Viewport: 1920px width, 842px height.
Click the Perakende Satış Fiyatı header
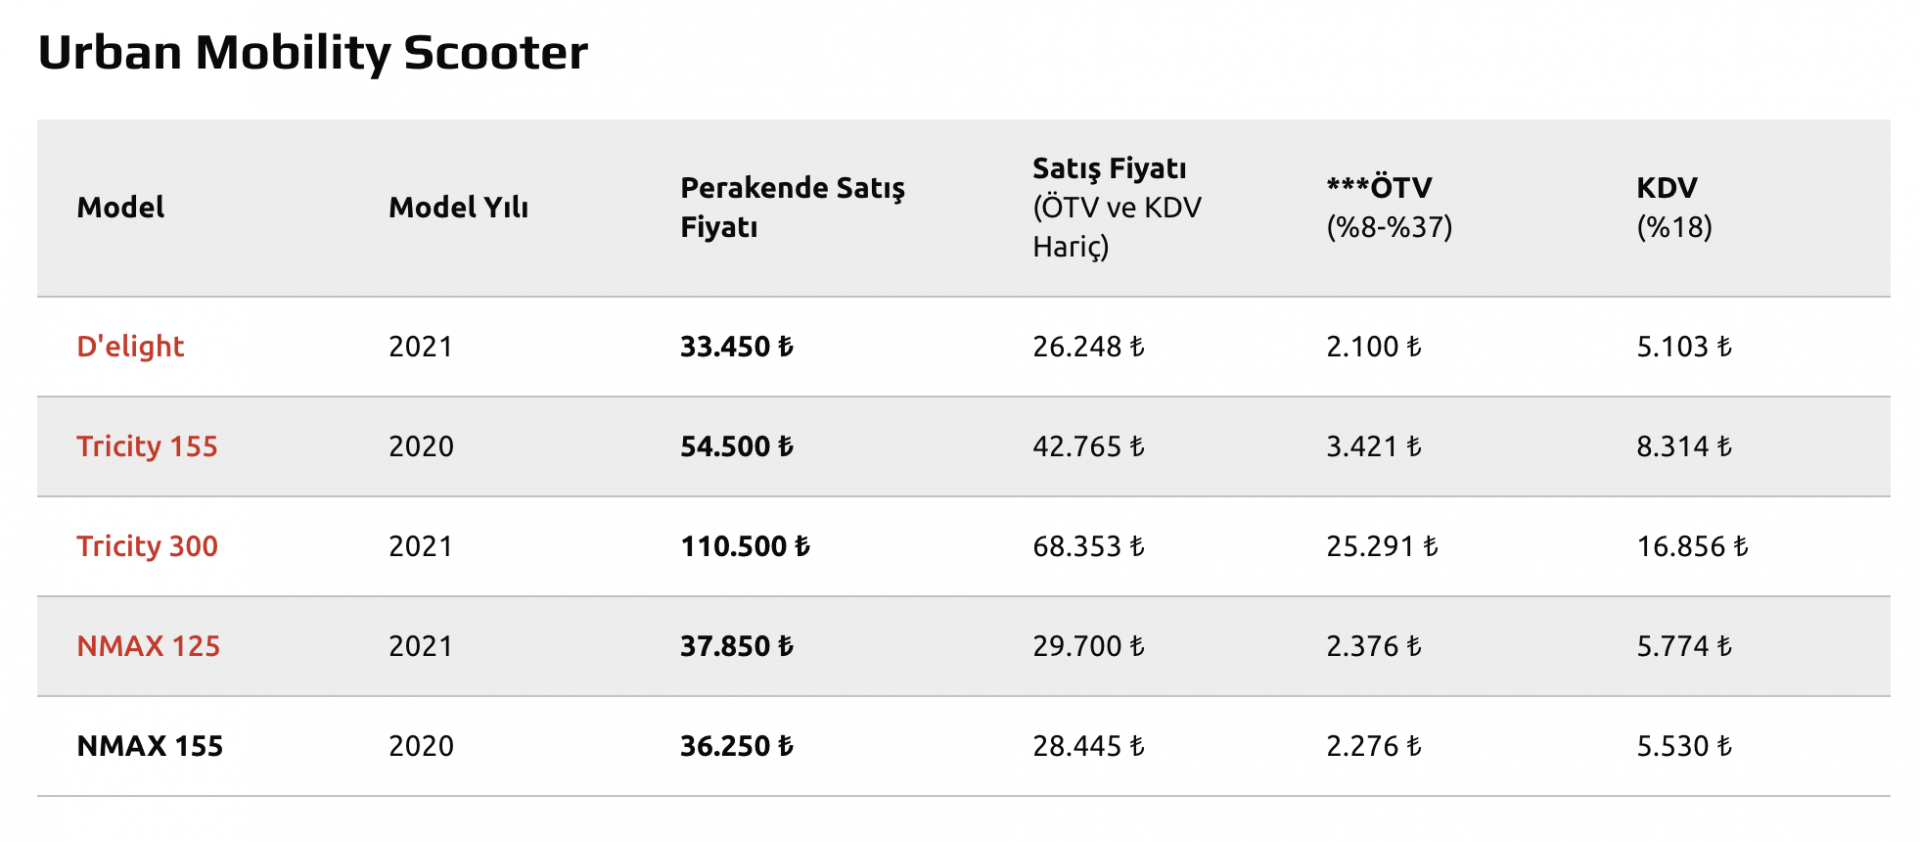point(792,207)
